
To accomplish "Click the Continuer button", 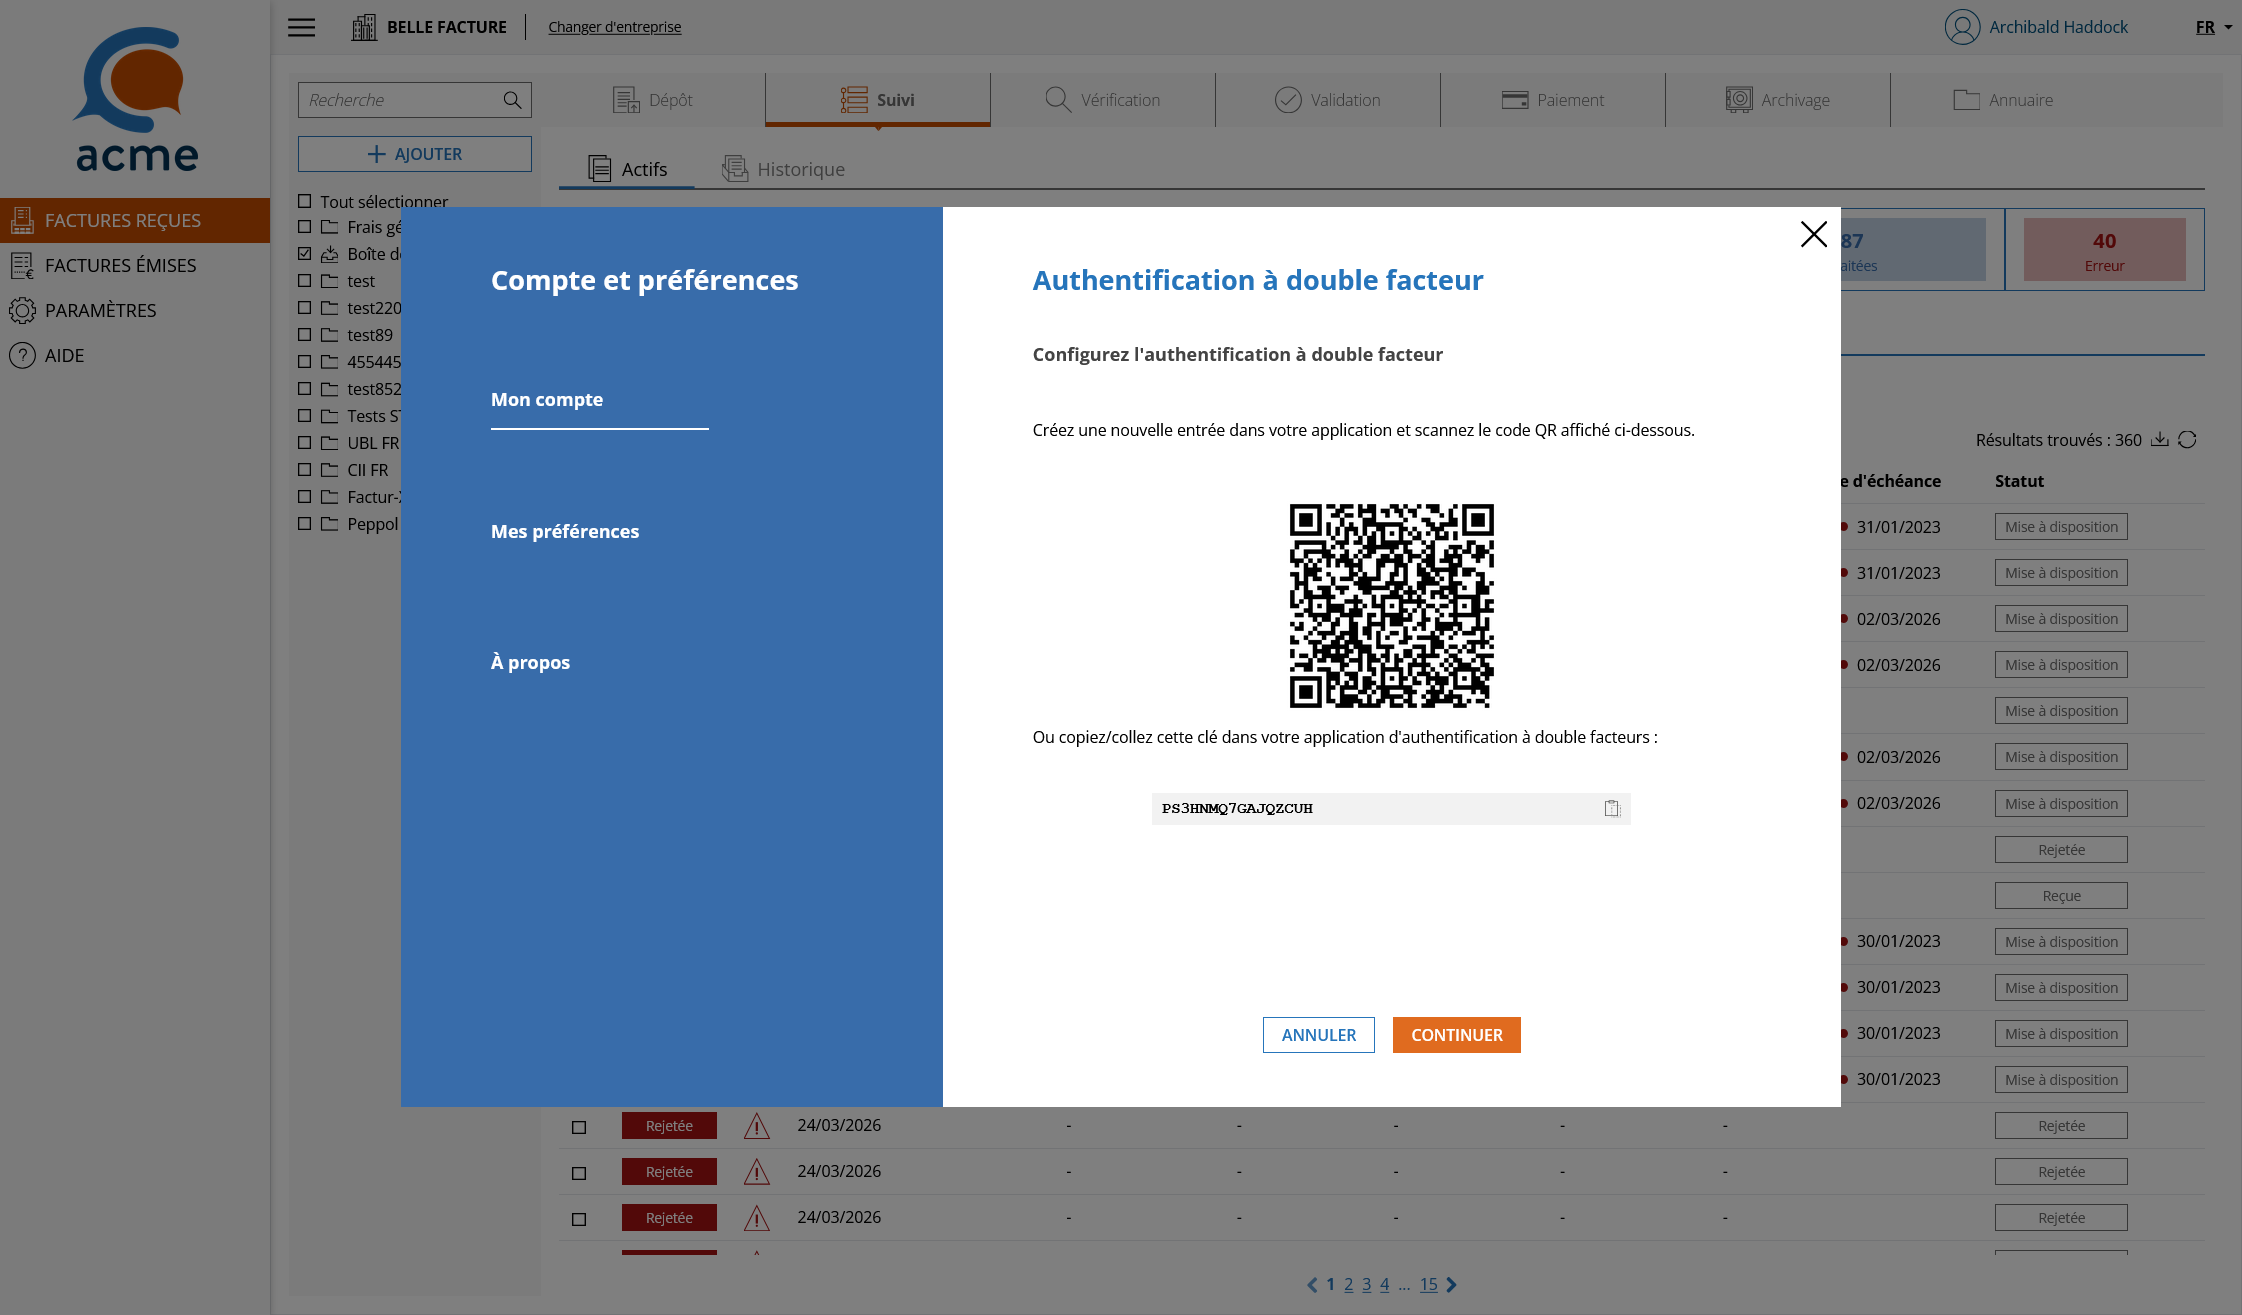I will [1456, 1035].
